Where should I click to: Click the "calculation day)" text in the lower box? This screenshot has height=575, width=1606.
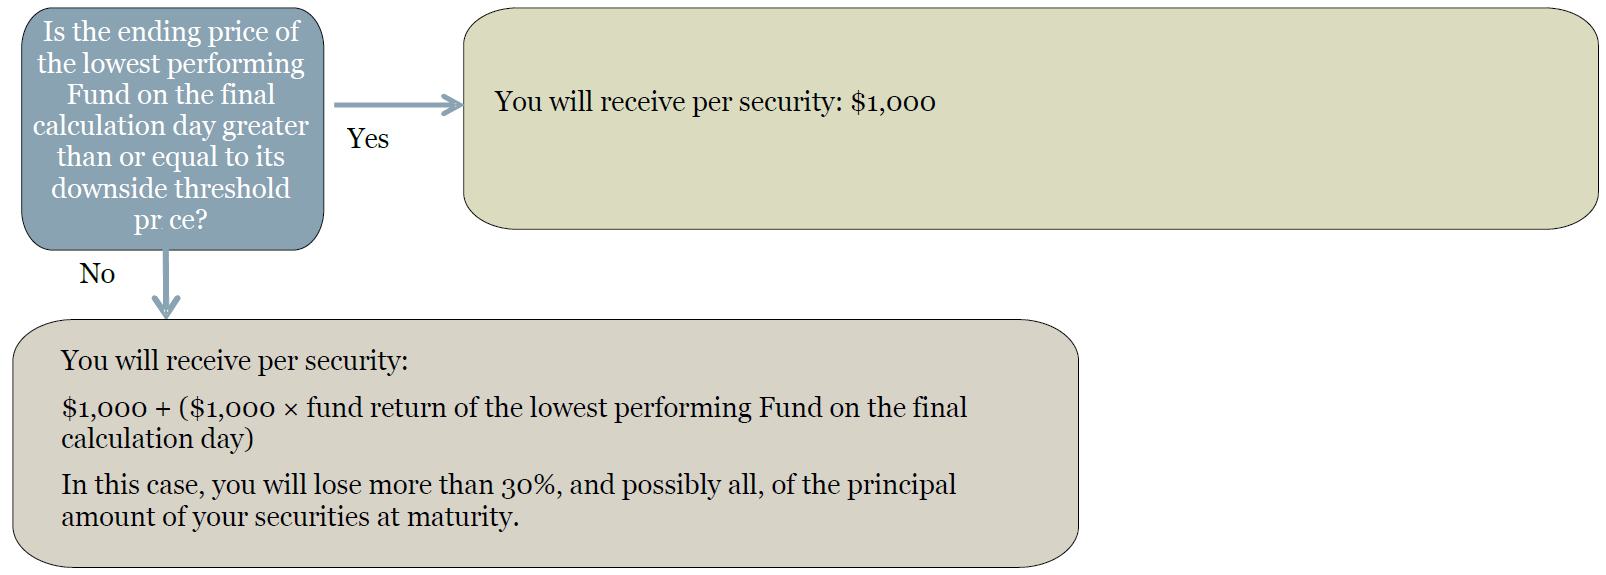157,439
